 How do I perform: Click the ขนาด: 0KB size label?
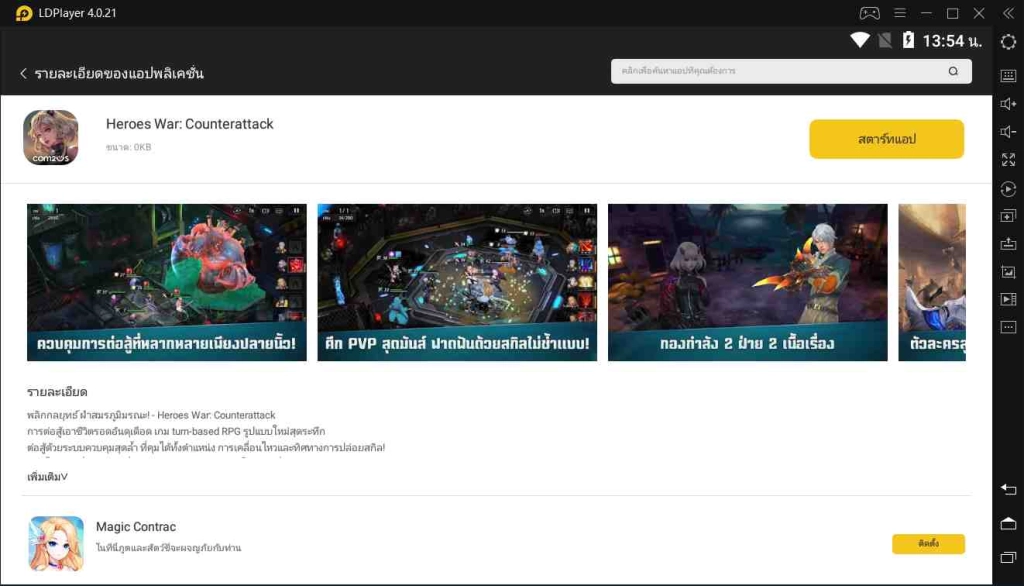[x=129, y=148]
